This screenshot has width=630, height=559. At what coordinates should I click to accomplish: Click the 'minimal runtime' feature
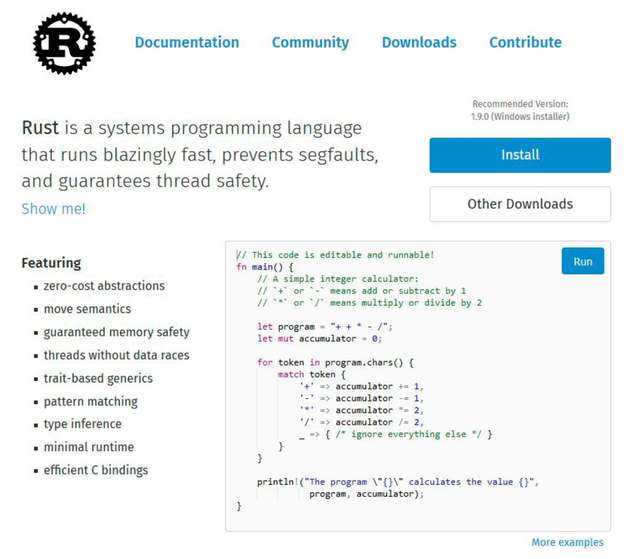pyautogui.click(x=89, y=447)
